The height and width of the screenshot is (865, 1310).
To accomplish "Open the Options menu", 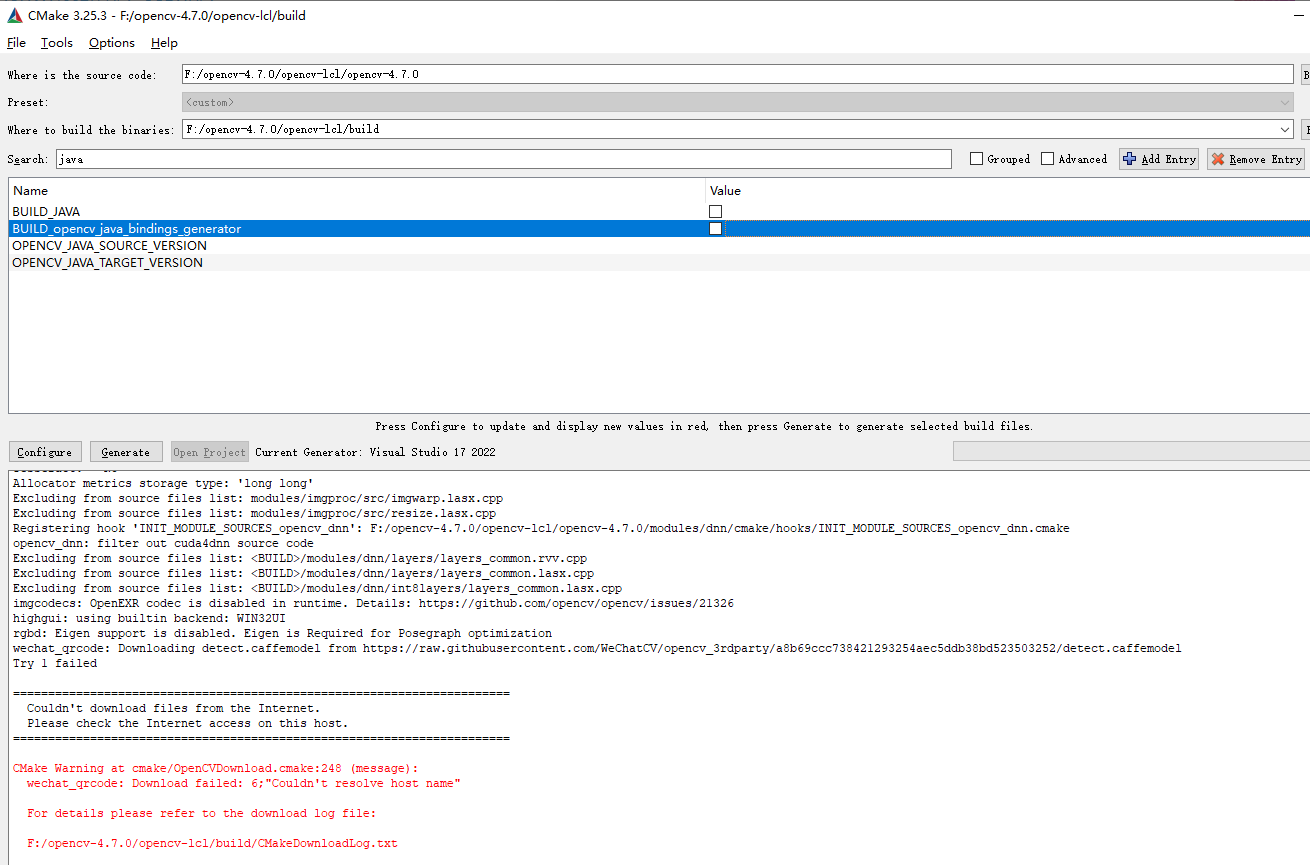I will (110, 42).
